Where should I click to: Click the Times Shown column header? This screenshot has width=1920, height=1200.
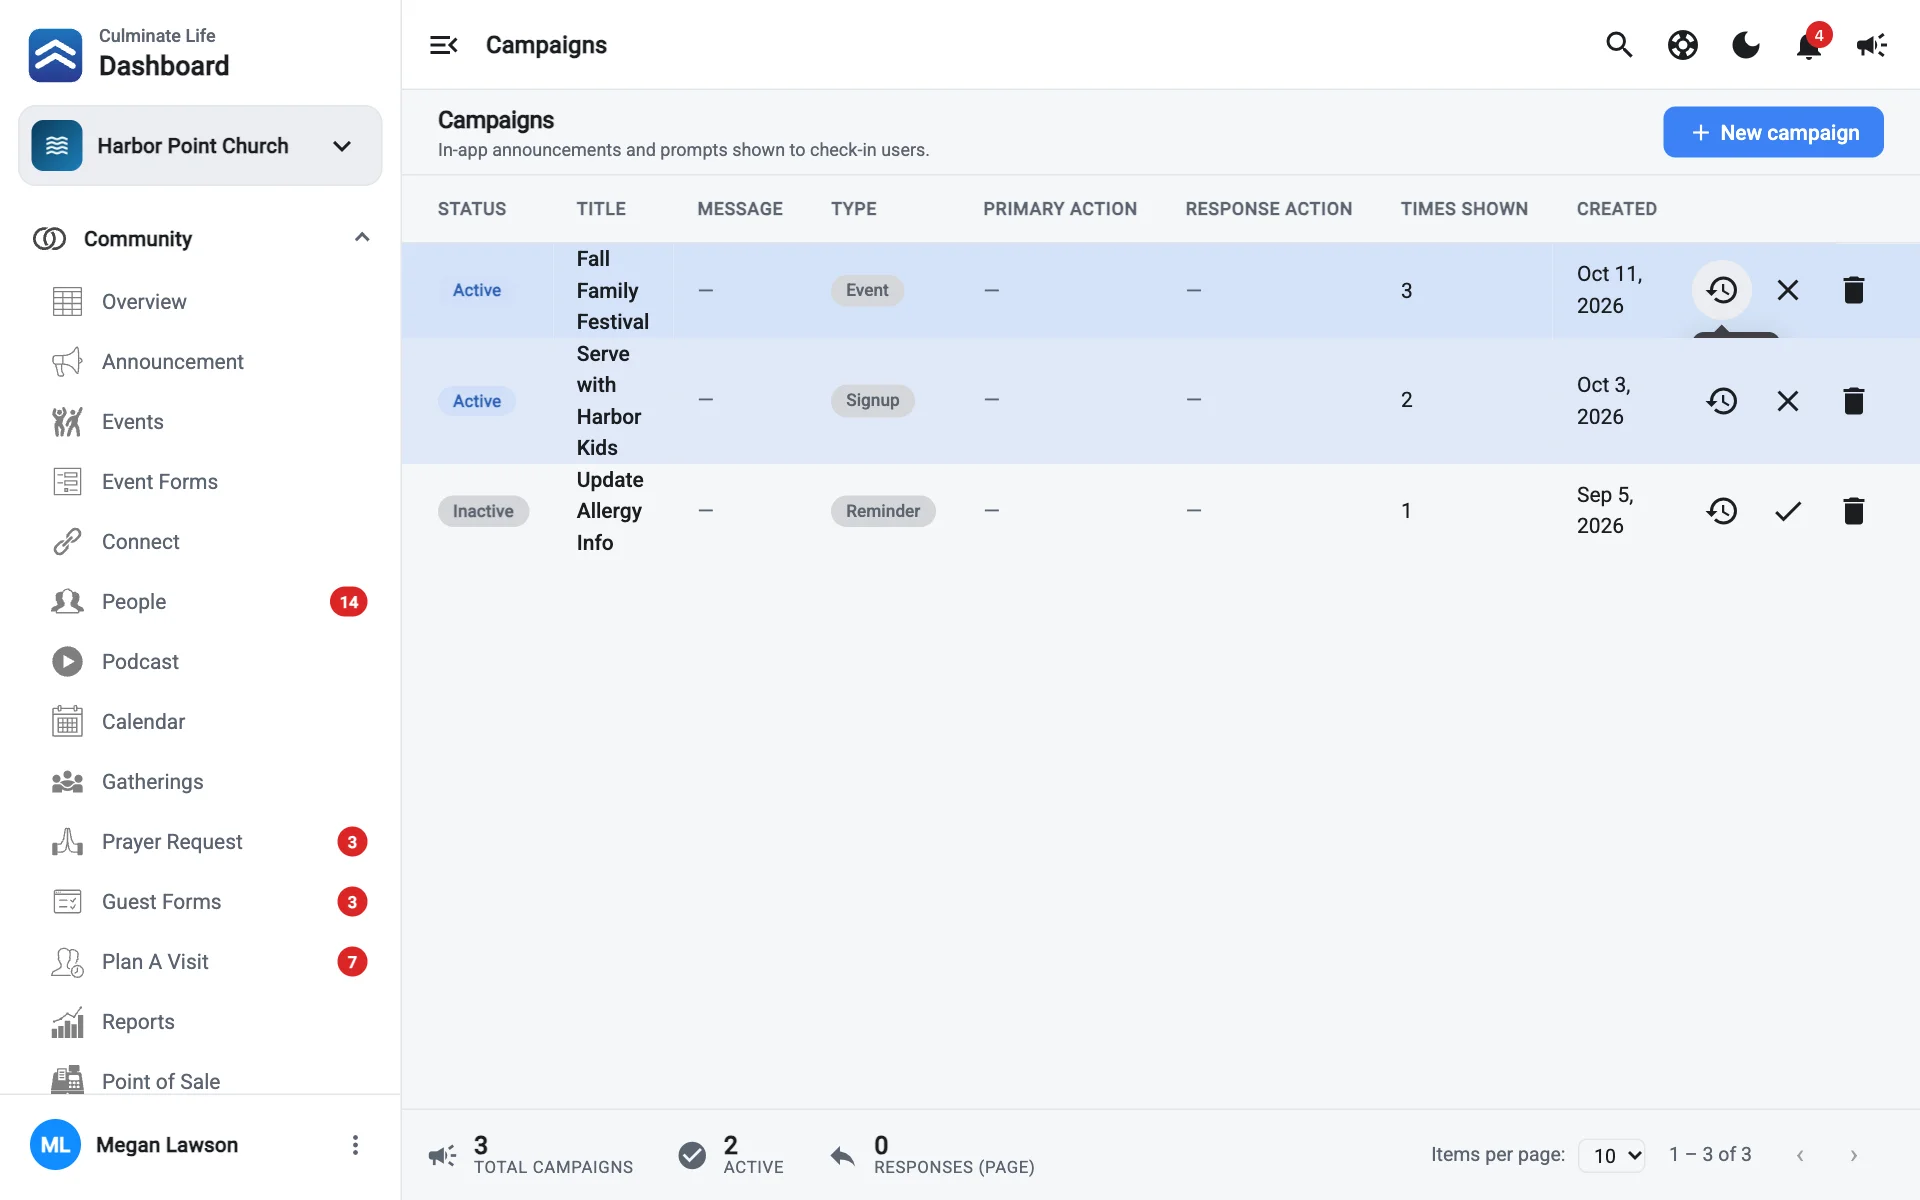pos(1464,209)
